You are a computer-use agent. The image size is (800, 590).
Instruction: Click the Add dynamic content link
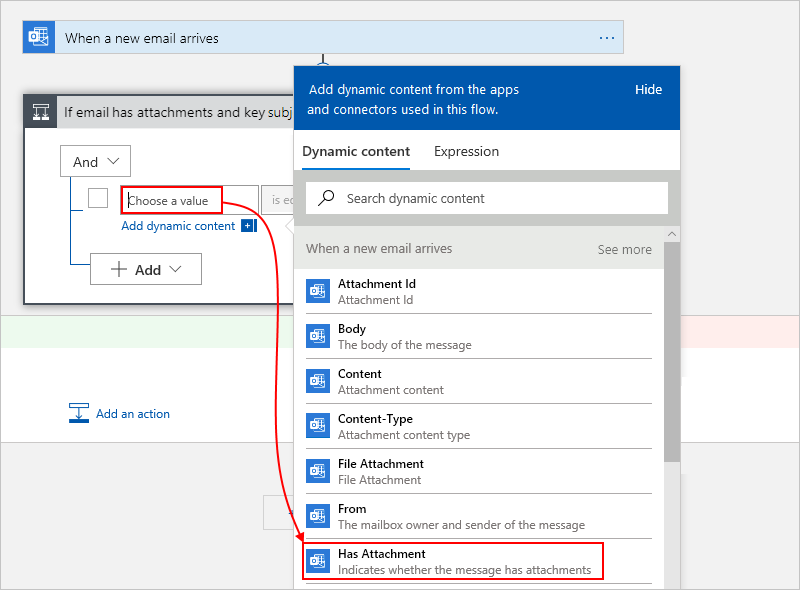pyautogui.click(x=178, y=226)
